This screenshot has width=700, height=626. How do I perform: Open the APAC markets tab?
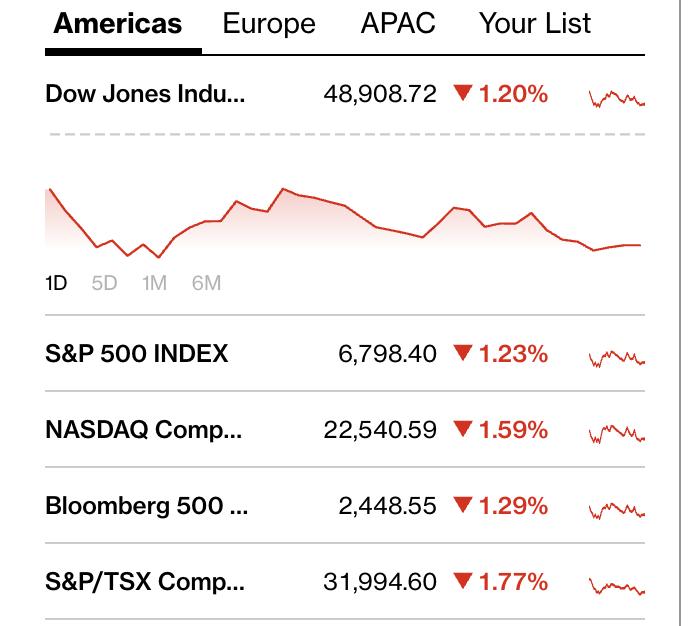pyautogui.click(x=398, y=24)
